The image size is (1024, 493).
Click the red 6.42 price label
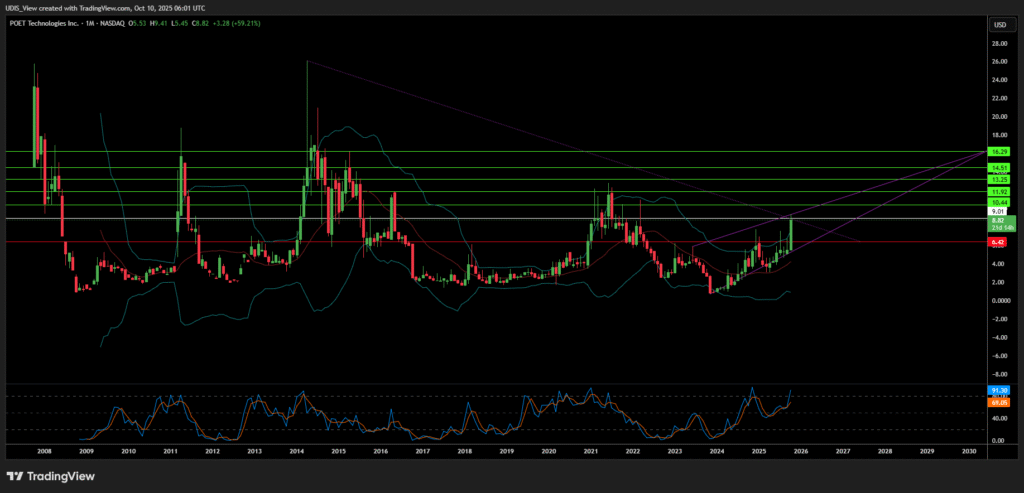coord(998,242)
